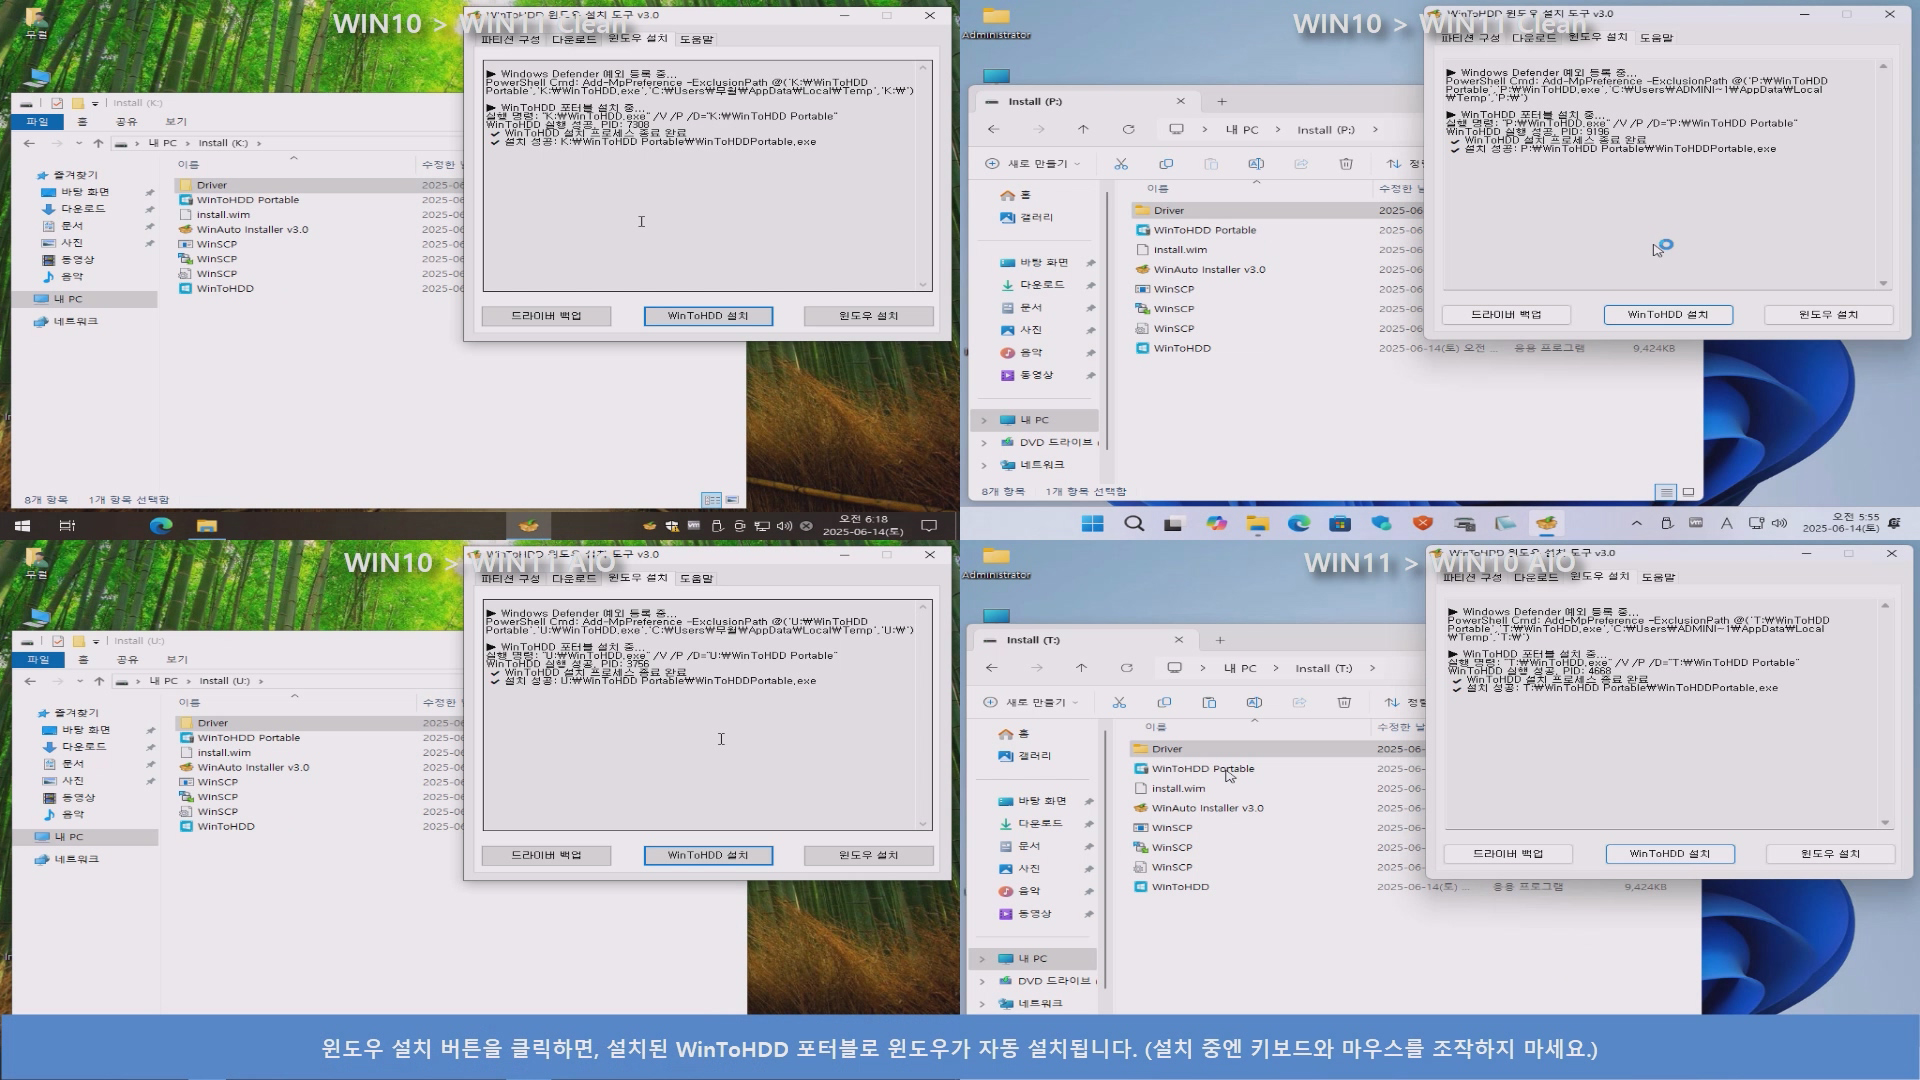Switch Install (K:) explorer to details view
Image resolution: width=1920 pixels, height=1080 pixels.
(711, 499)
